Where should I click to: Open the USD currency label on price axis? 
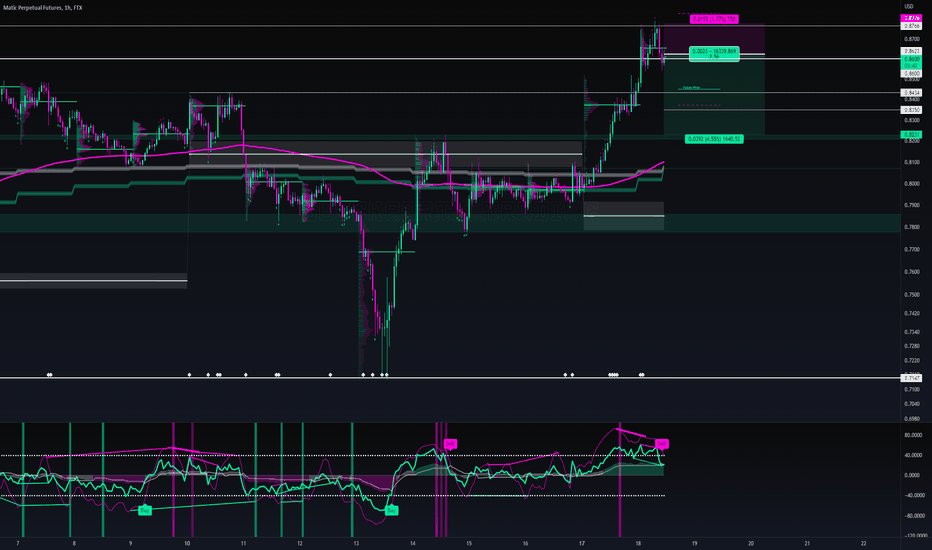[909, 7]
